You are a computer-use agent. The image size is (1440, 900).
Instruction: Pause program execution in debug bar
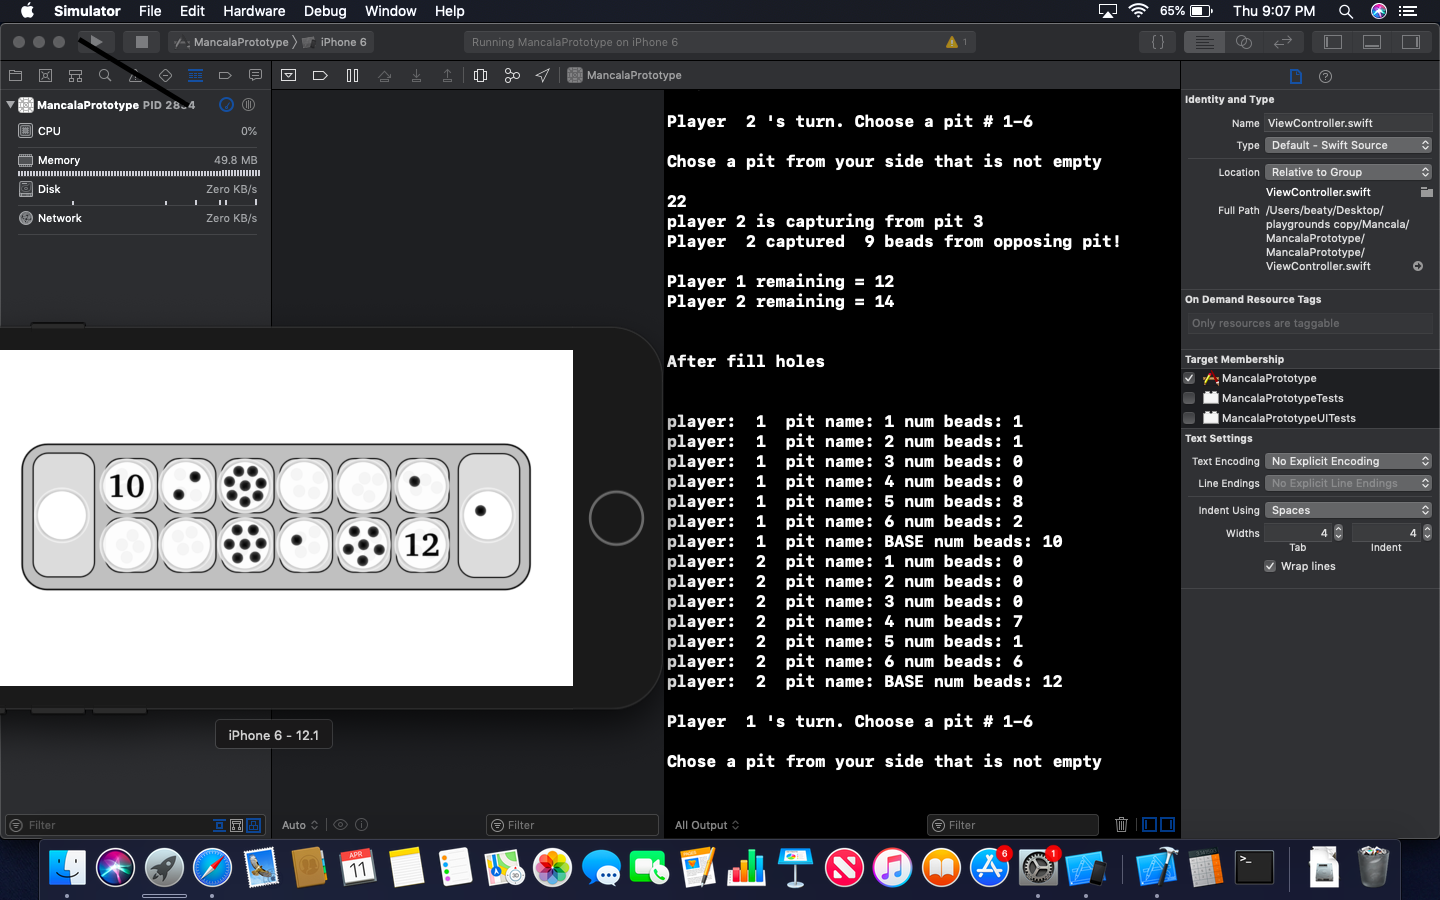point(352,75)
